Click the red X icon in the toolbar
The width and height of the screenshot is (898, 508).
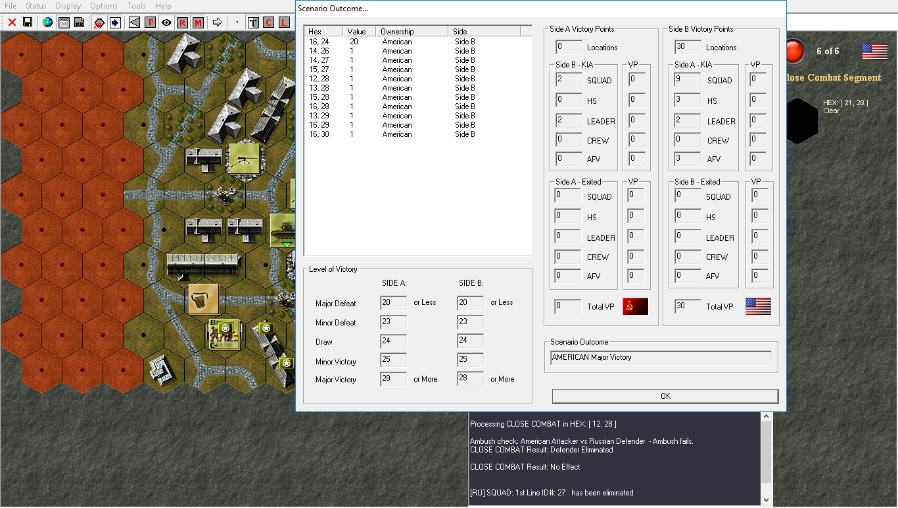(11, 22)
